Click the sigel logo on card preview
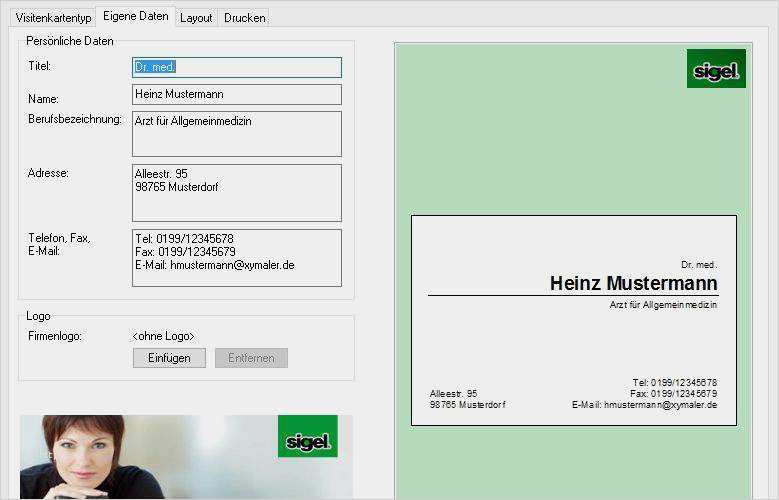 click(716, 69)
